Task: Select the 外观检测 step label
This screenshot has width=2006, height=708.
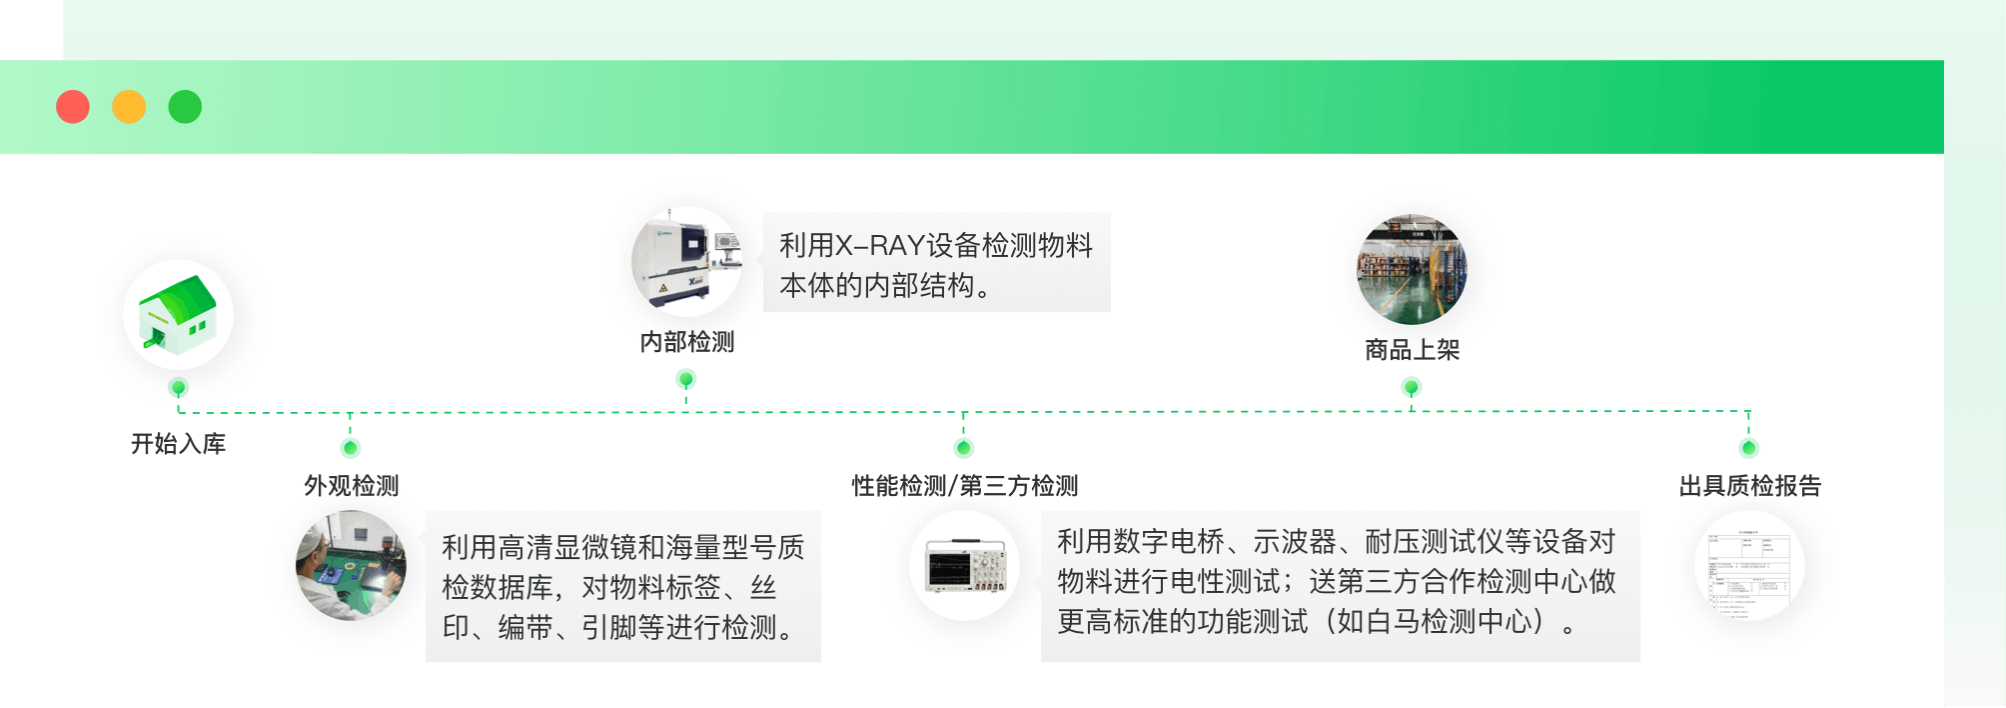Action: pos(351,486)
